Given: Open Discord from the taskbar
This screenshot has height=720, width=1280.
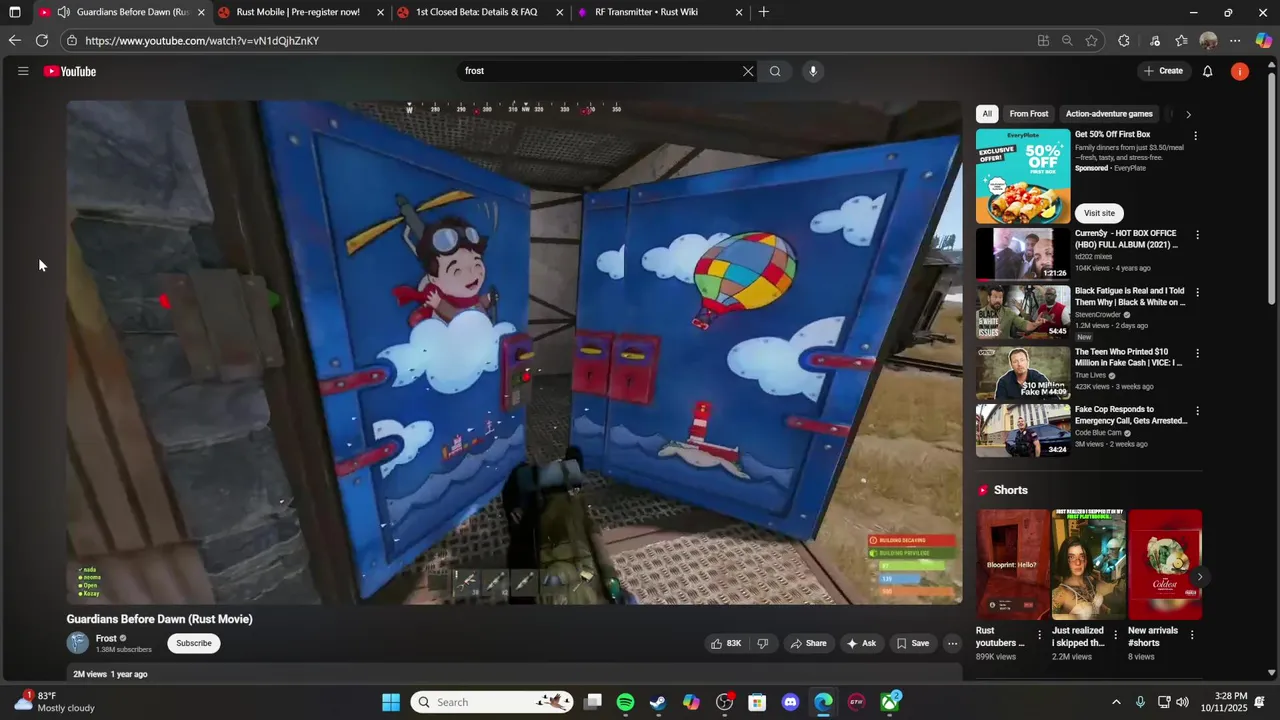Looking at the screenshot, I should click(x=790, y=702).
